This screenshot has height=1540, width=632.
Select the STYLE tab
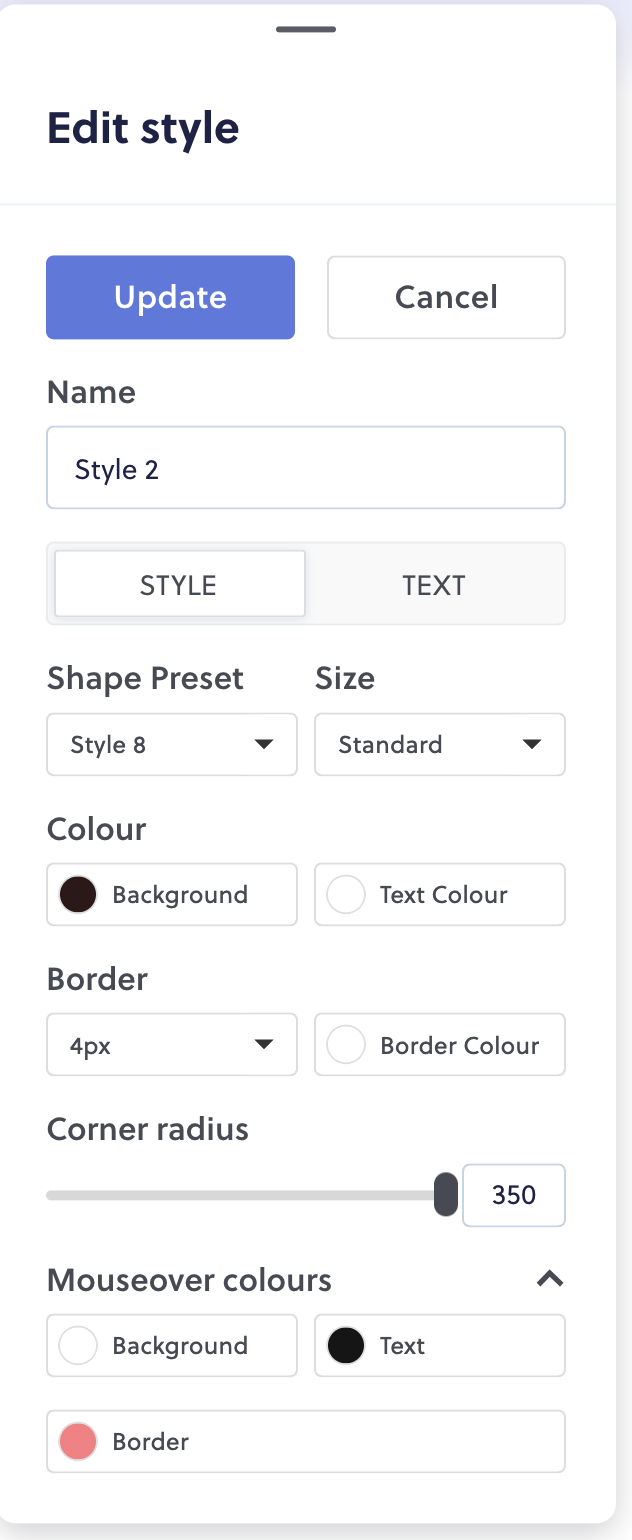click(x=179, y=584)
